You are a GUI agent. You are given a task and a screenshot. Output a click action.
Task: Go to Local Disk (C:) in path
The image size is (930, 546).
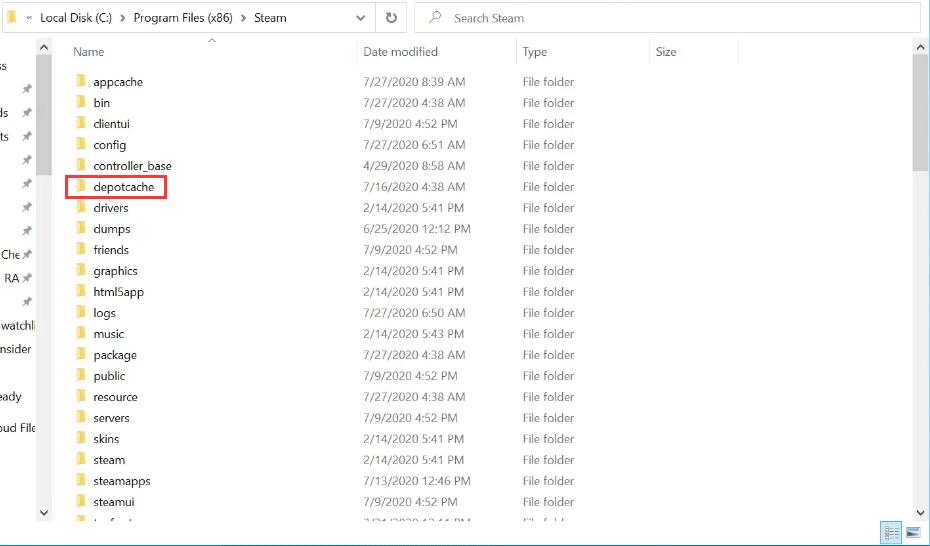point(76,18)
